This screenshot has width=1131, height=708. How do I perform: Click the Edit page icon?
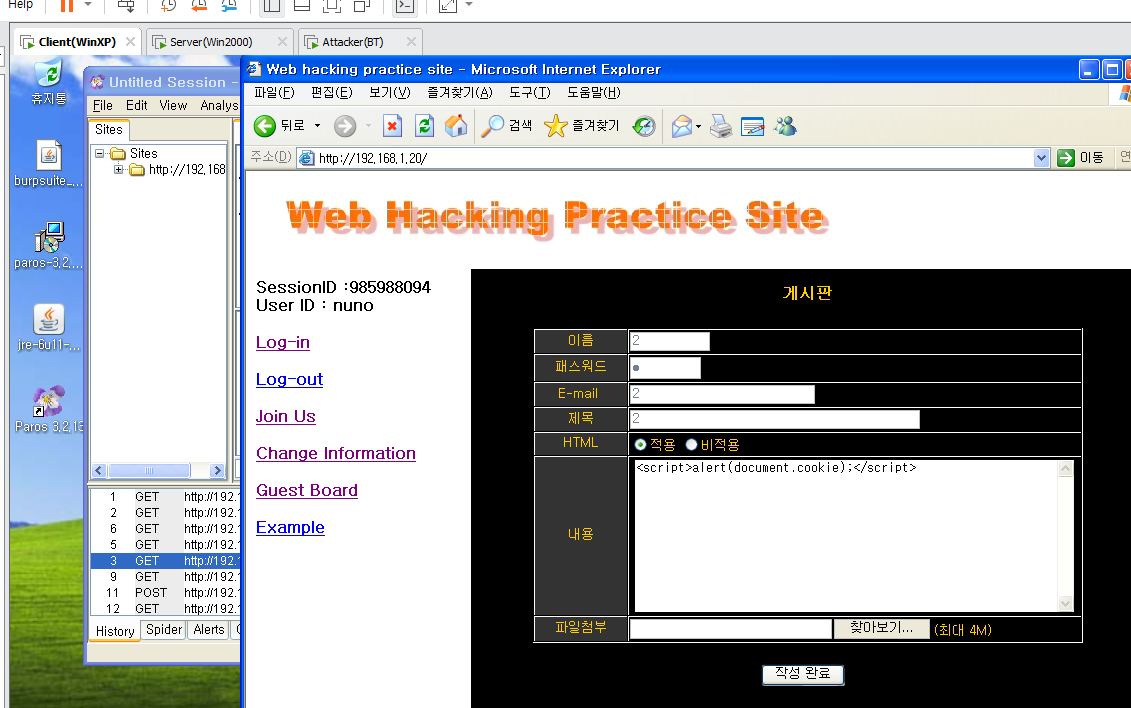752,127
